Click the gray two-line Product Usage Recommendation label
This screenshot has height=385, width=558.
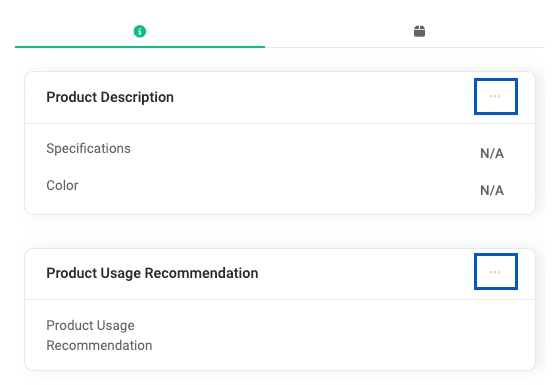(99, 335)
